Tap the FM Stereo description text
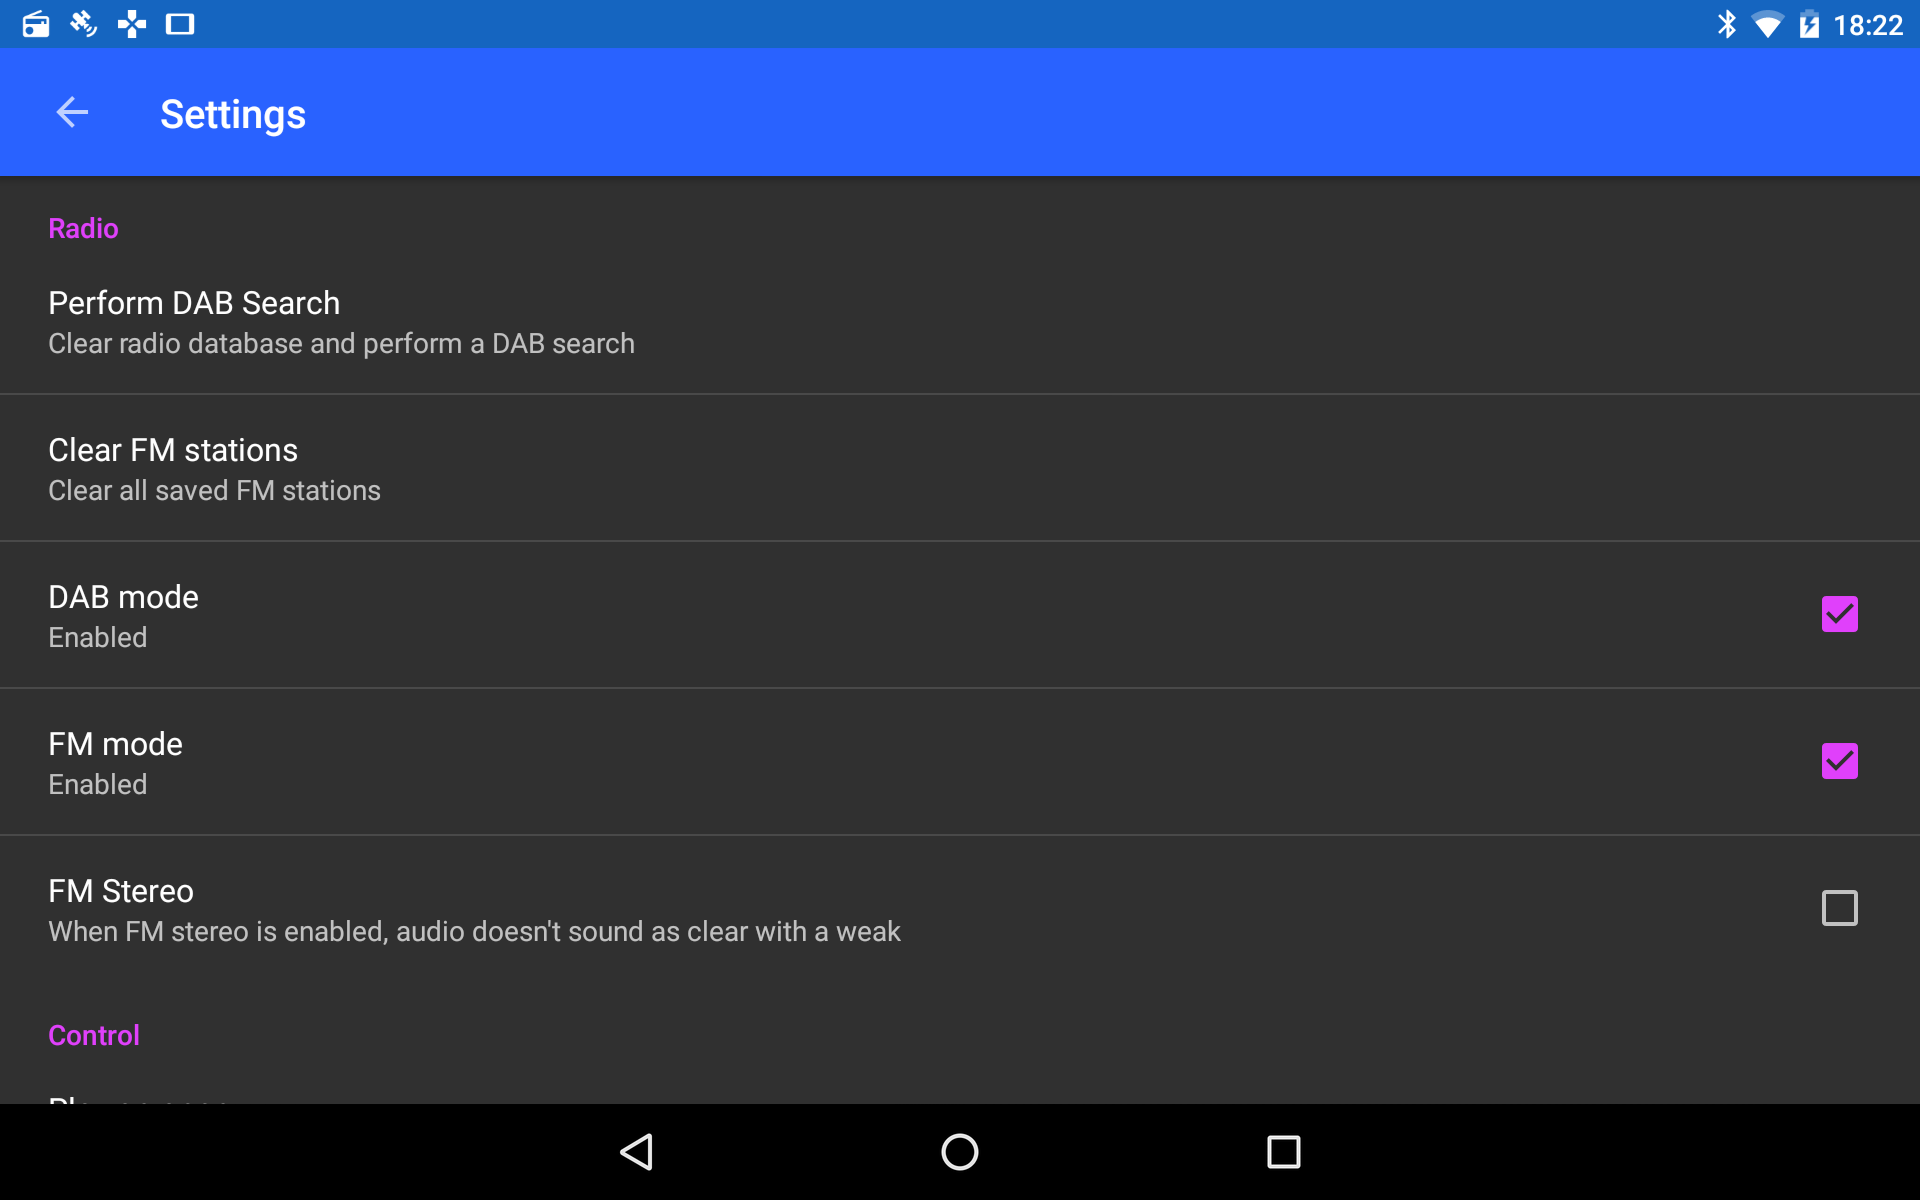1920x1200 pixels. click(474, 932)
